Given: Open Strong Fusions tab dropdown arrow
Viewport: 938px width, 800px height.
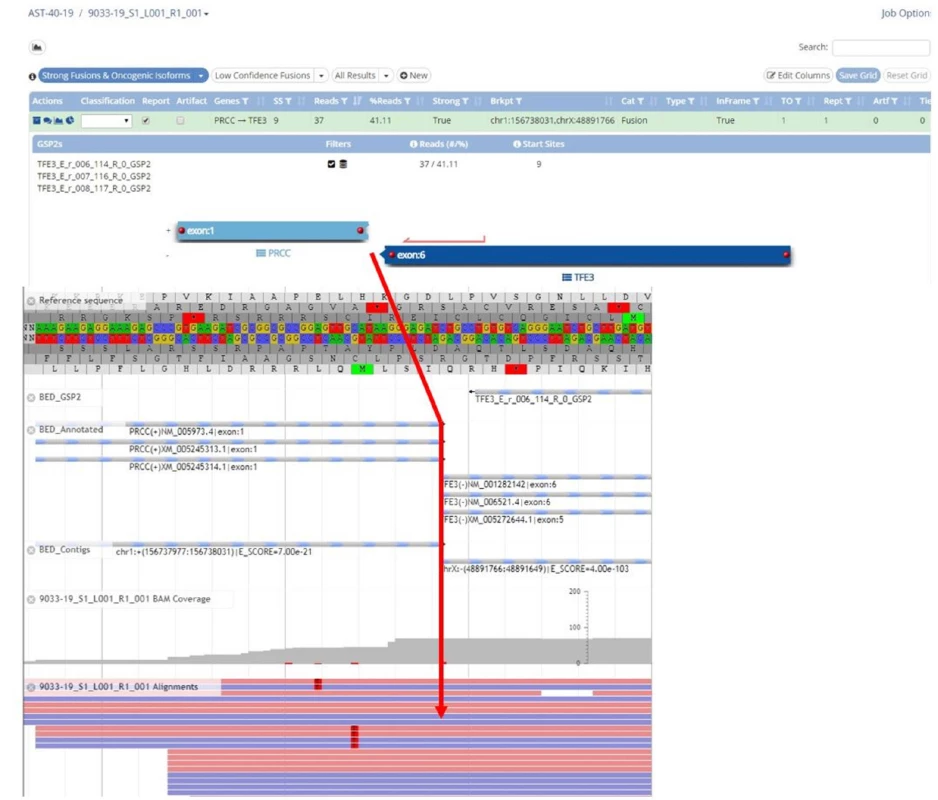Looking at the screenshot, I should (200, 76).
